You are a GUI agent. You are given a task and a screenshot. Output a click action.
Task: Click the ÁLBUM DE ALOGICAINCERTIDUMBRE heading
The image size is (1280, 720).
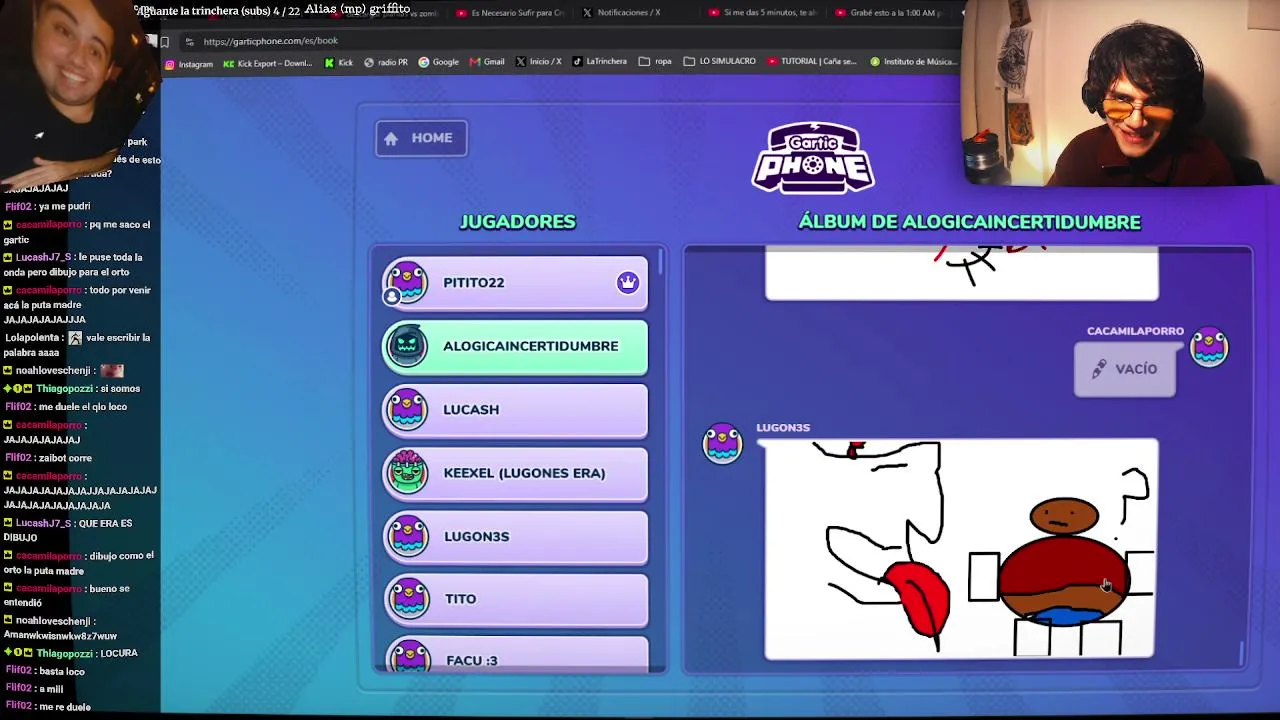[969, 222]
